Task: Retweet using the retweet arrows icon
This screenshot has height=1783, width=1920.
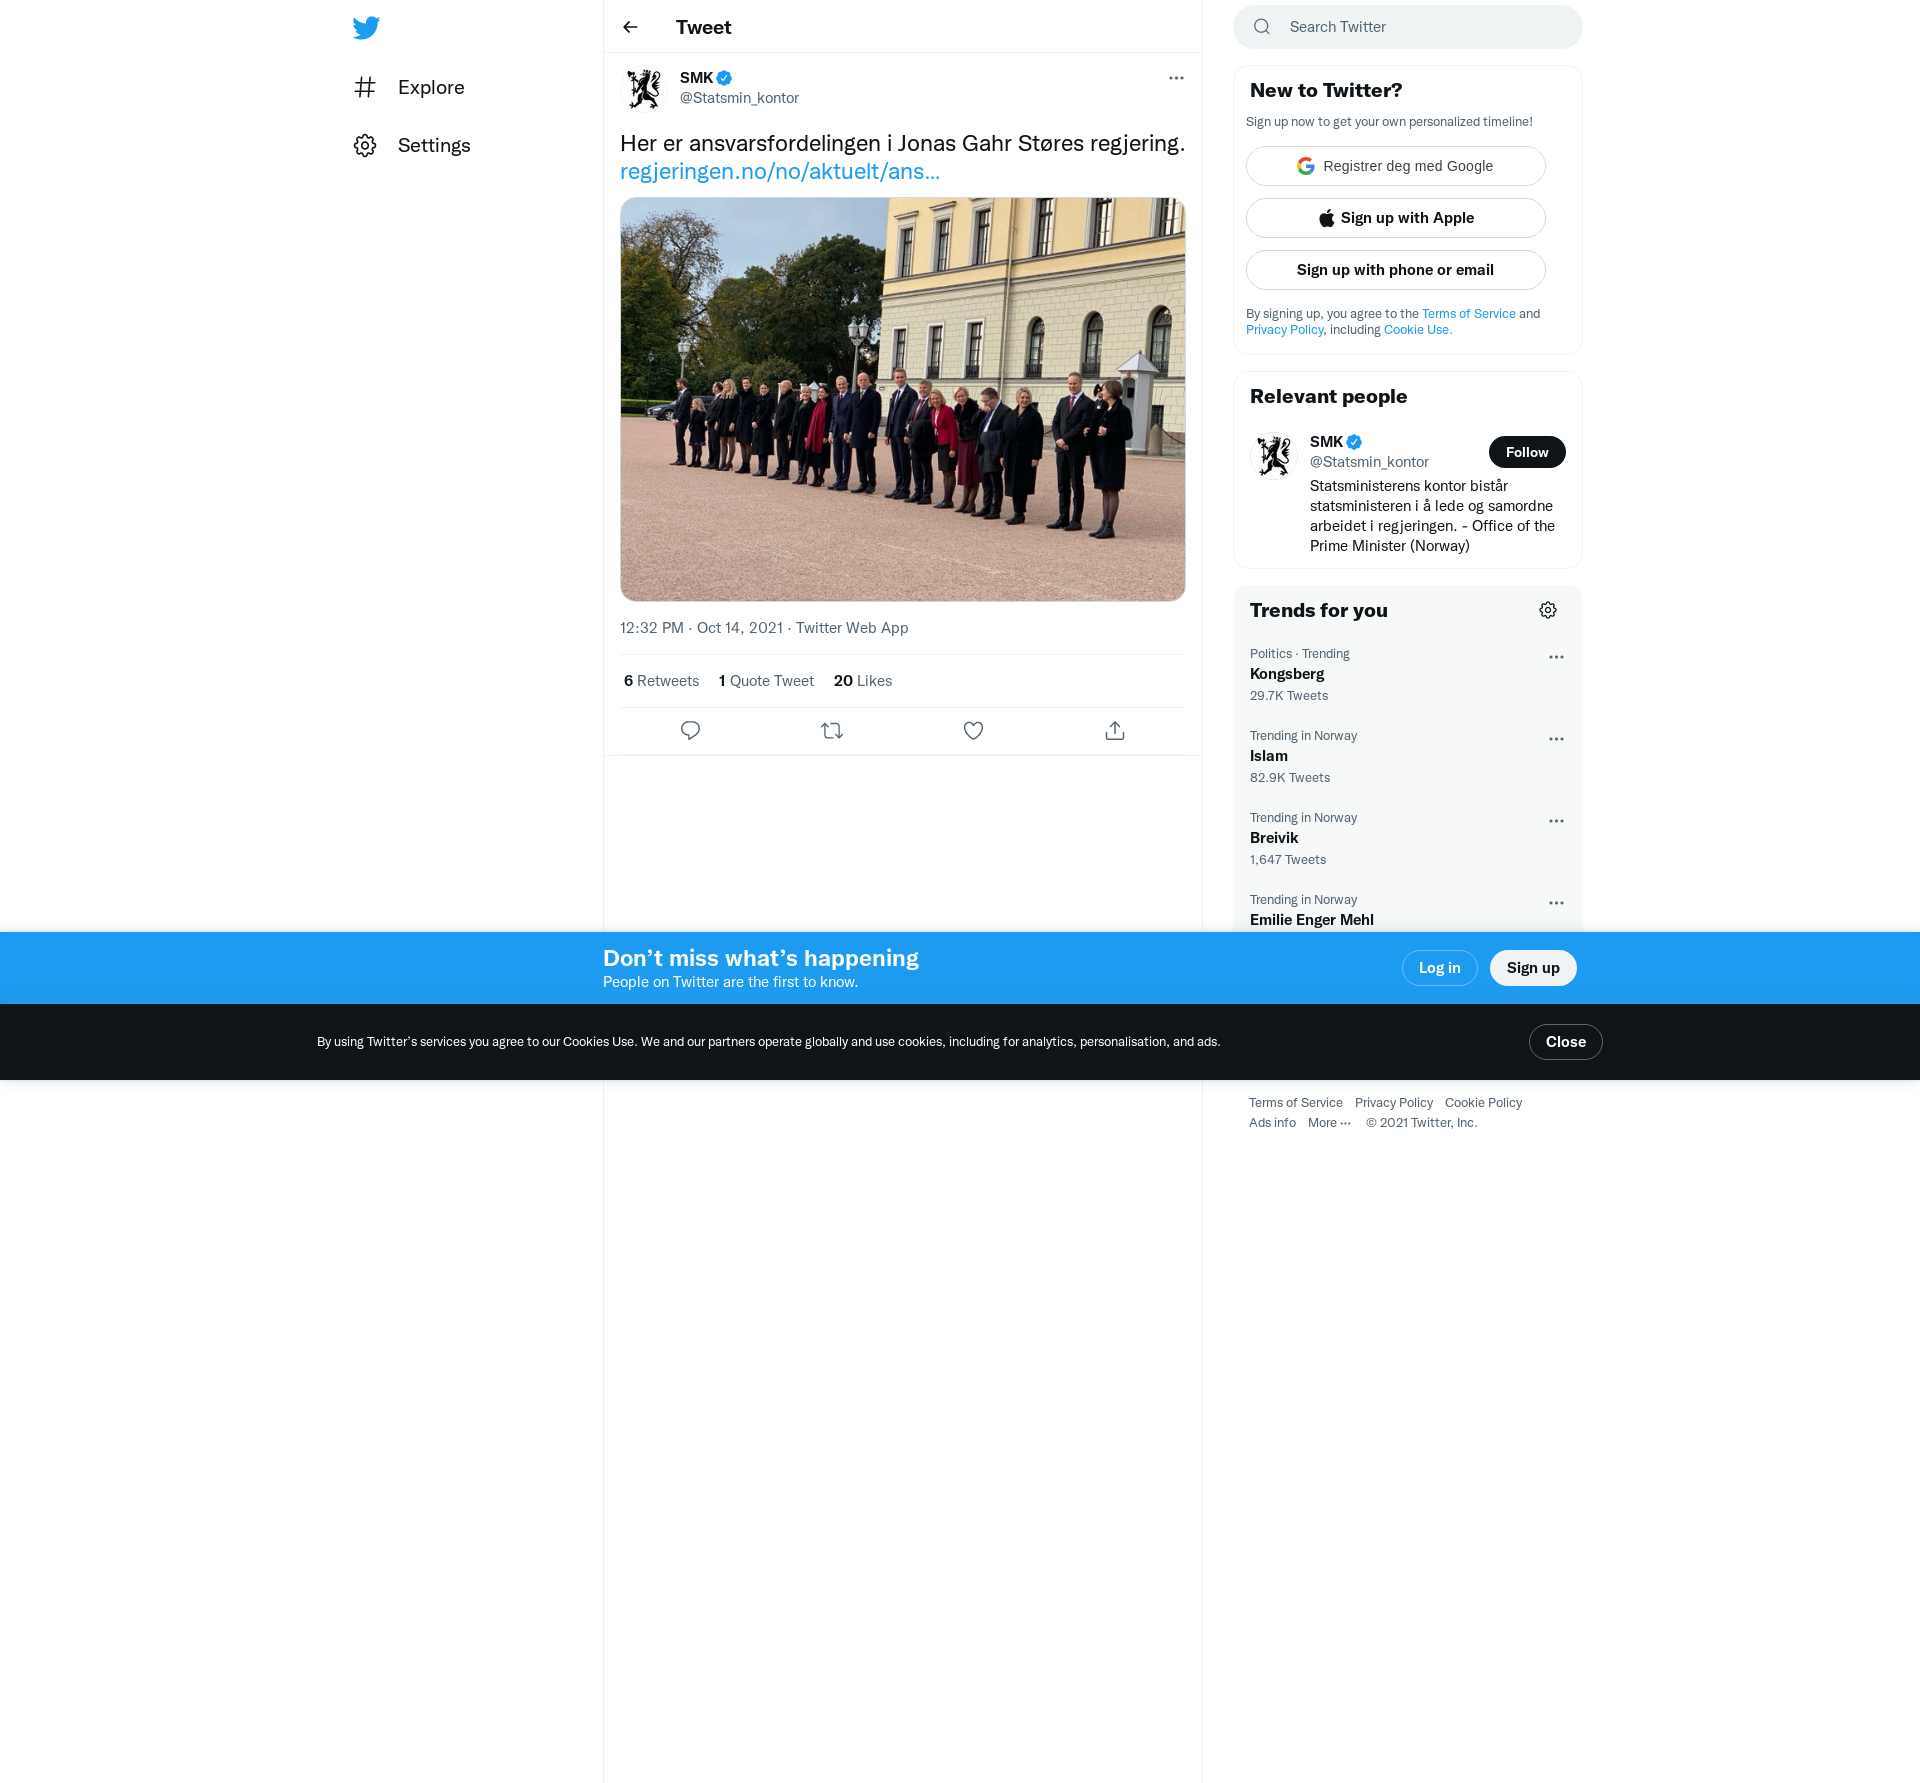Action: tap(832, 731)
